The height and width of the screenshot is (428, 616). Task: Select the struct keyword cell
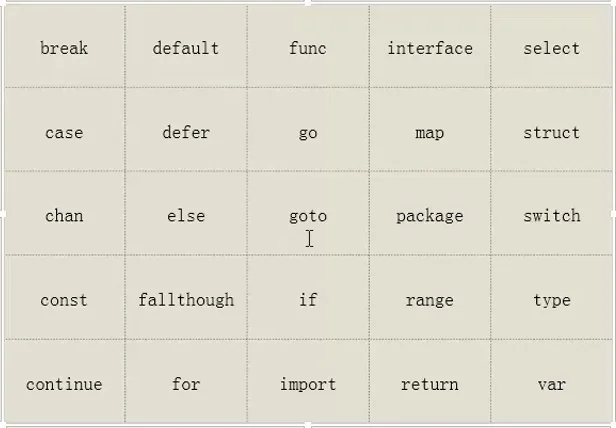[x=552, y=129]
